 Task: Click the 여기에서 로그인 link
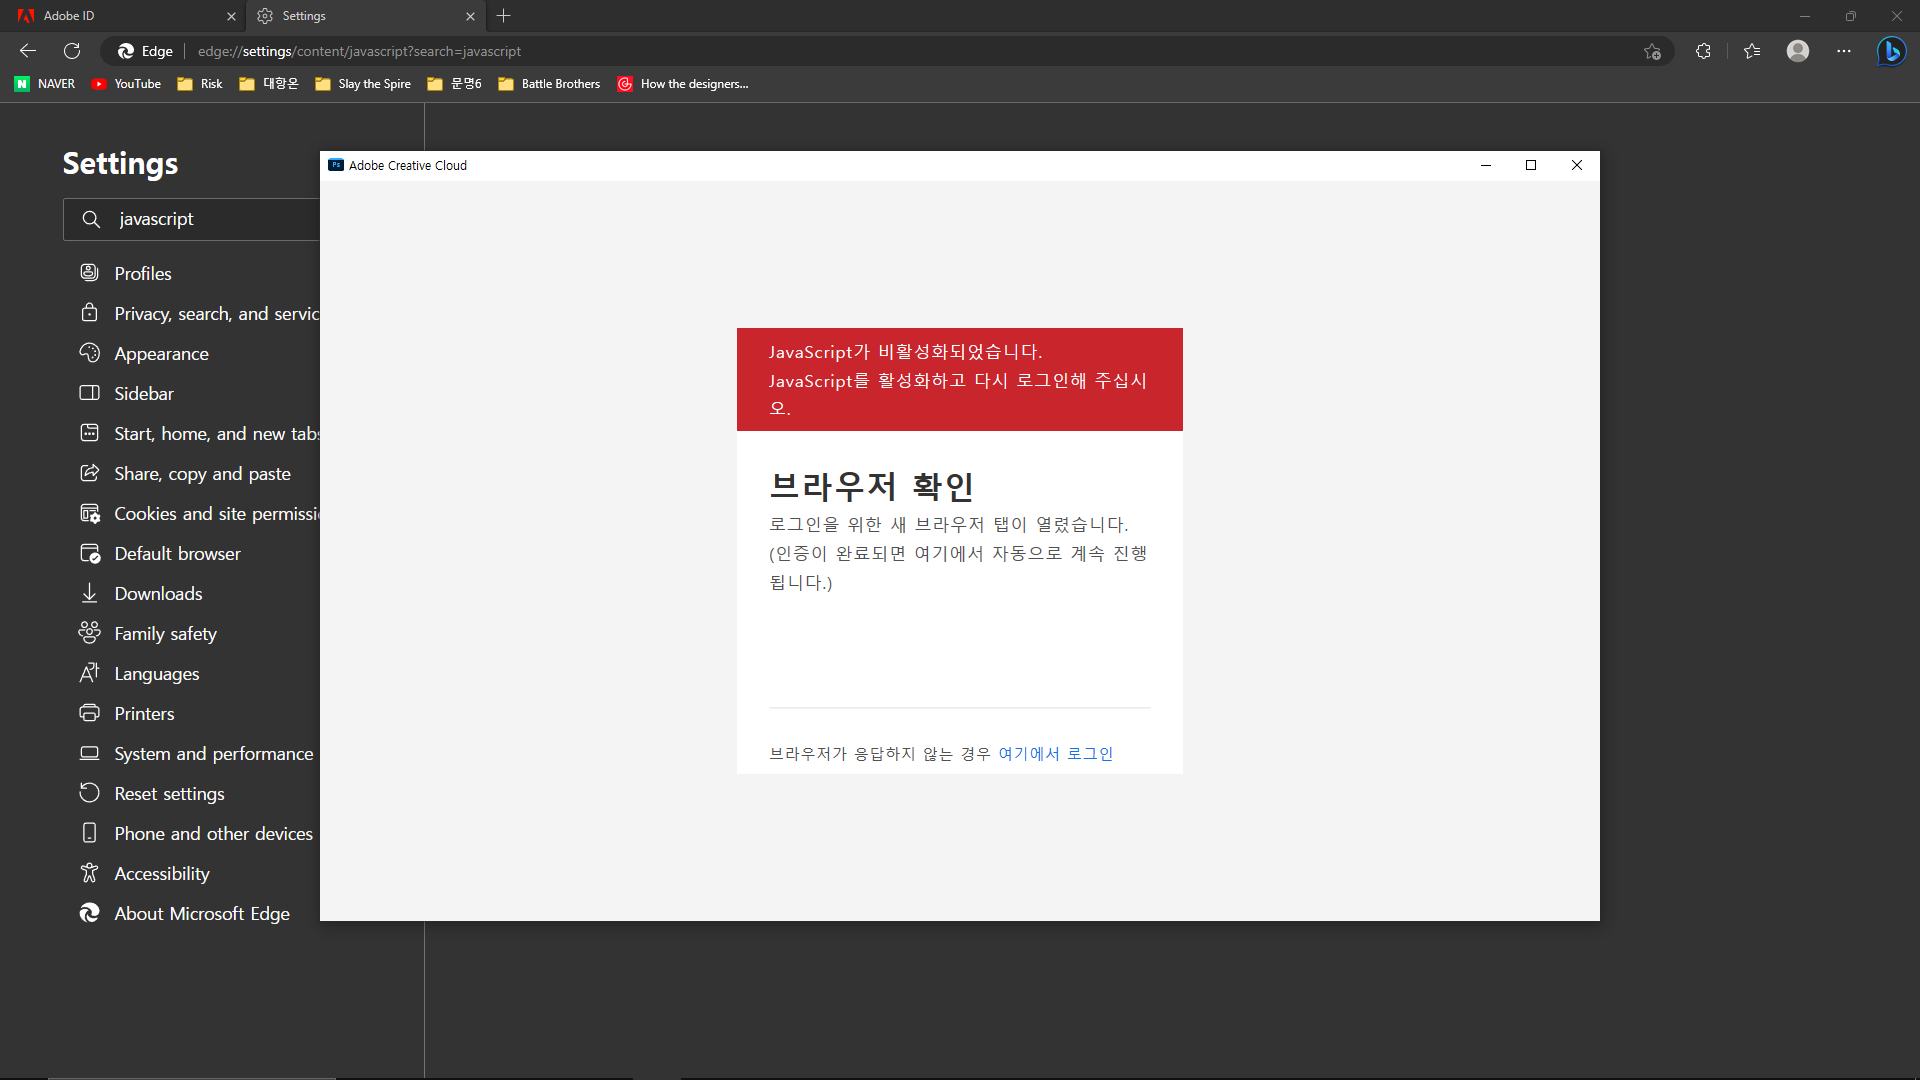(1055, 753)
